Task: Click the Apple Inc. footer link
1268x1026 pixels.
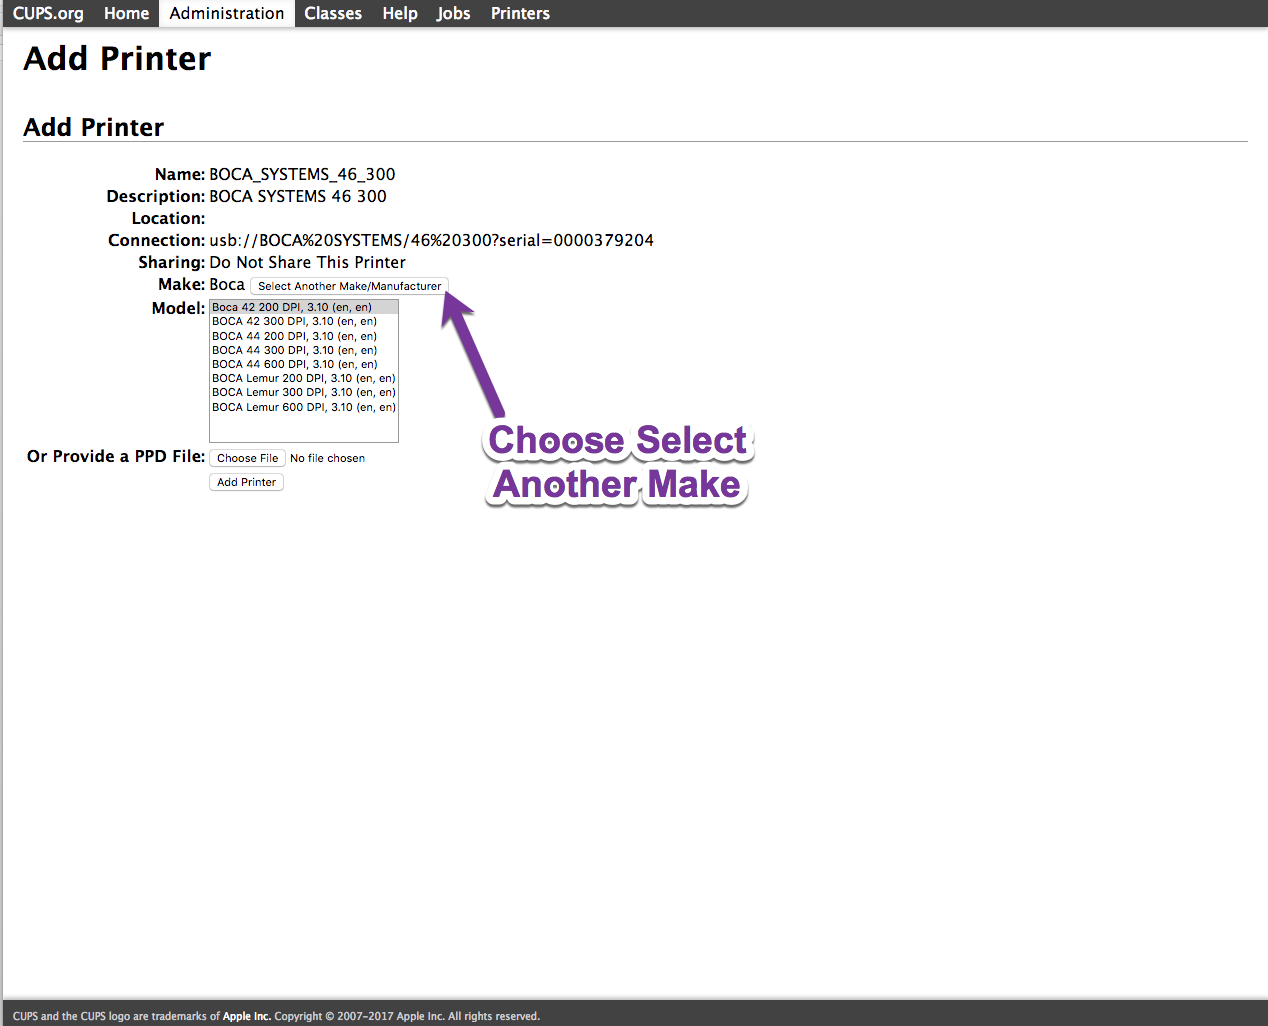Action: (246, 1016)
